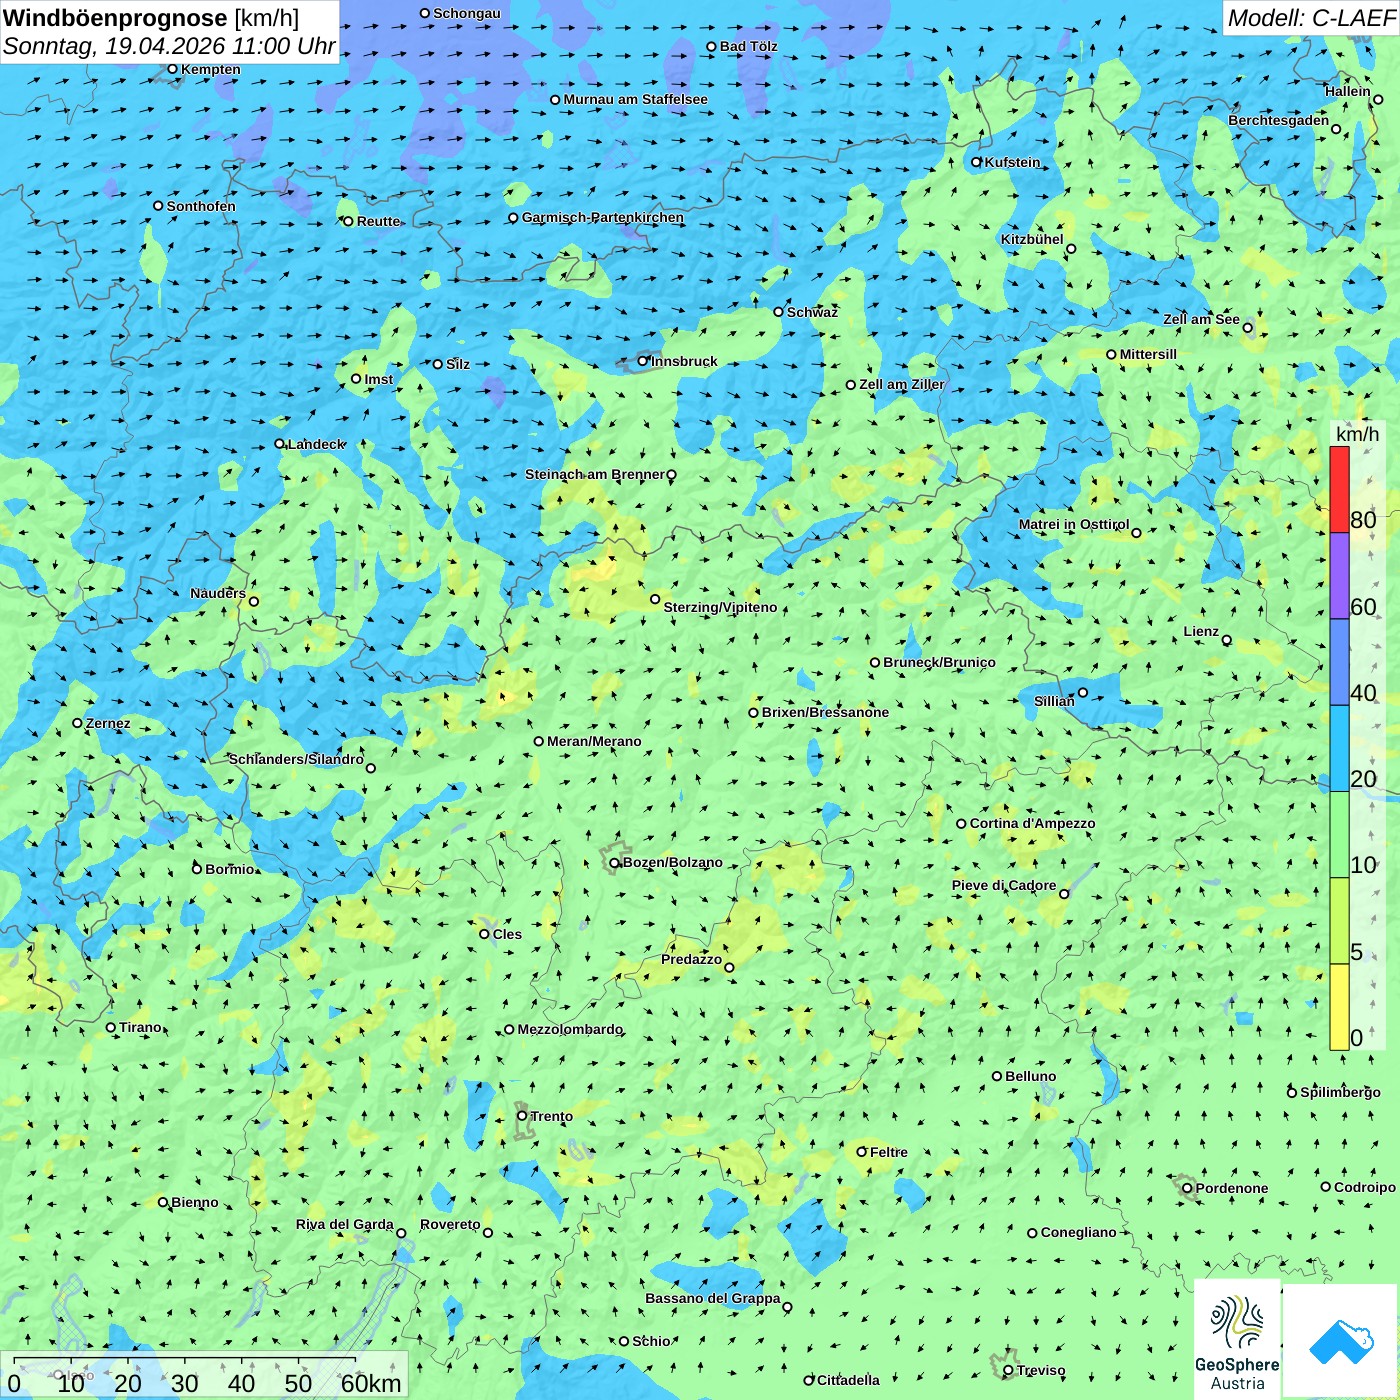
Task: Click the 'Windböenprognose [km/h]' title
Action: coord(151,18)
